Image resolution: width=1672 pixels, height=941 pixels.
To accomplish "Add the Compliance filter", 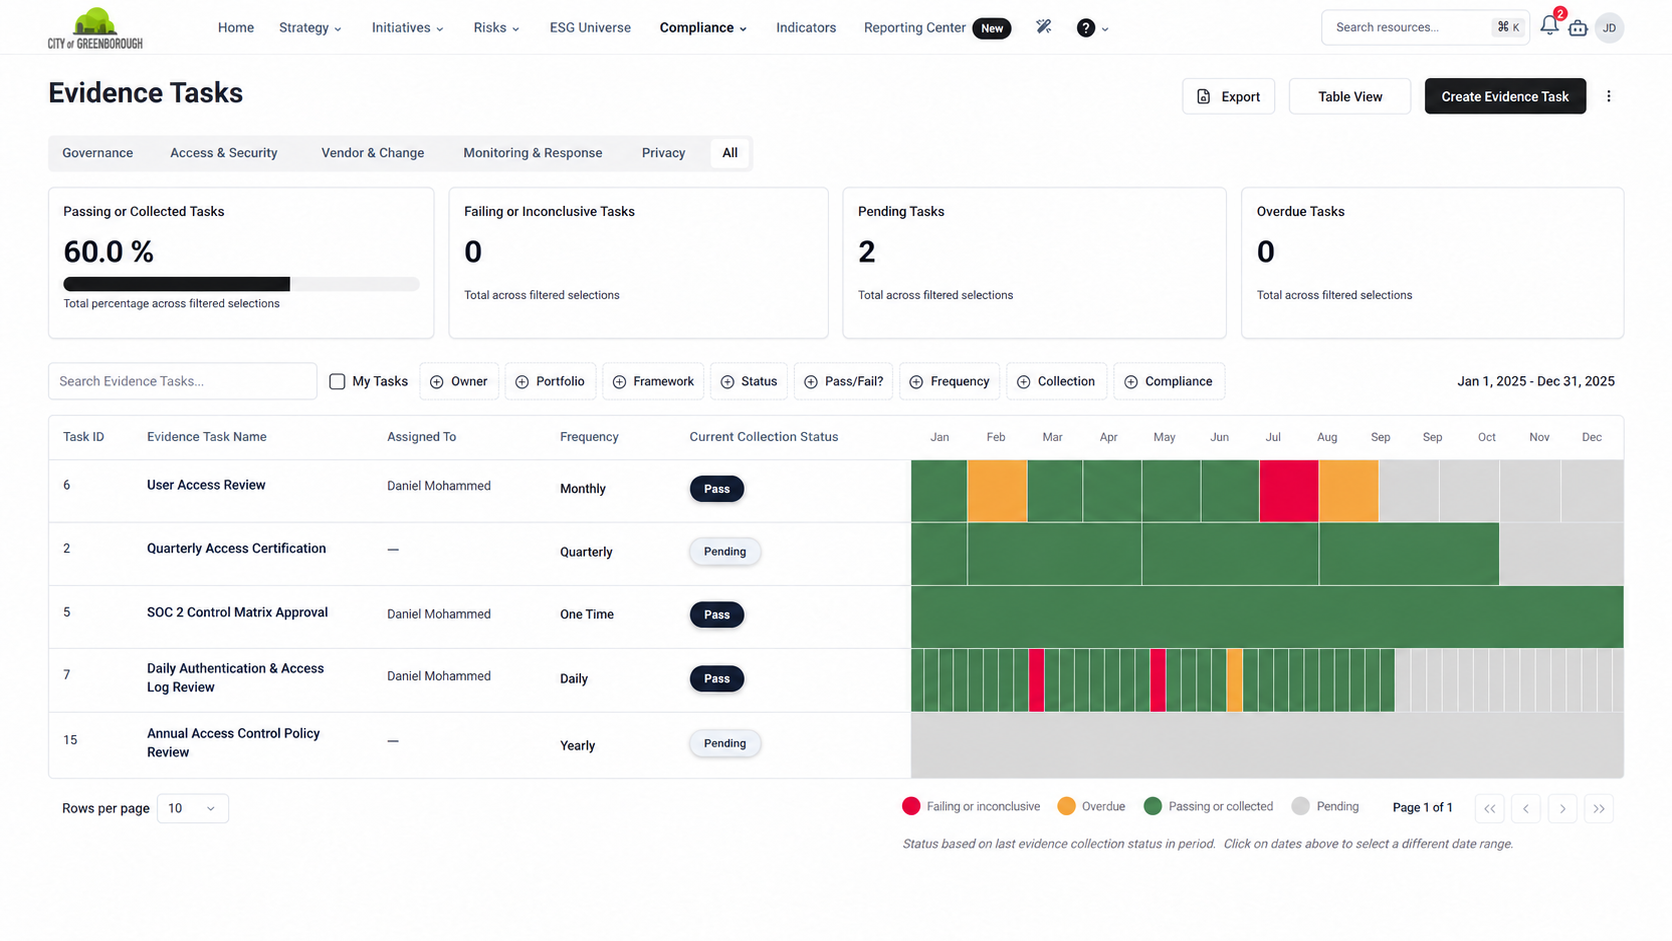I will 1169,381.
